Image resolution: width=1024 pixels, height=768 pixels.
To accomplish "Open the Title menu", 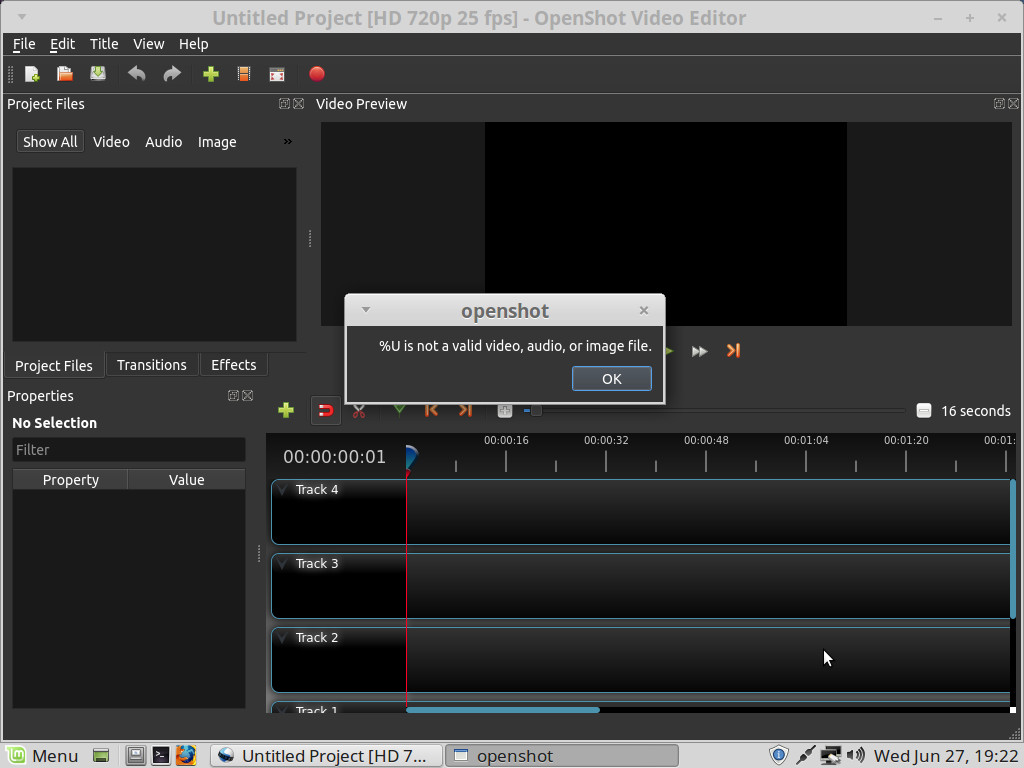I will (x=104, y=44).
